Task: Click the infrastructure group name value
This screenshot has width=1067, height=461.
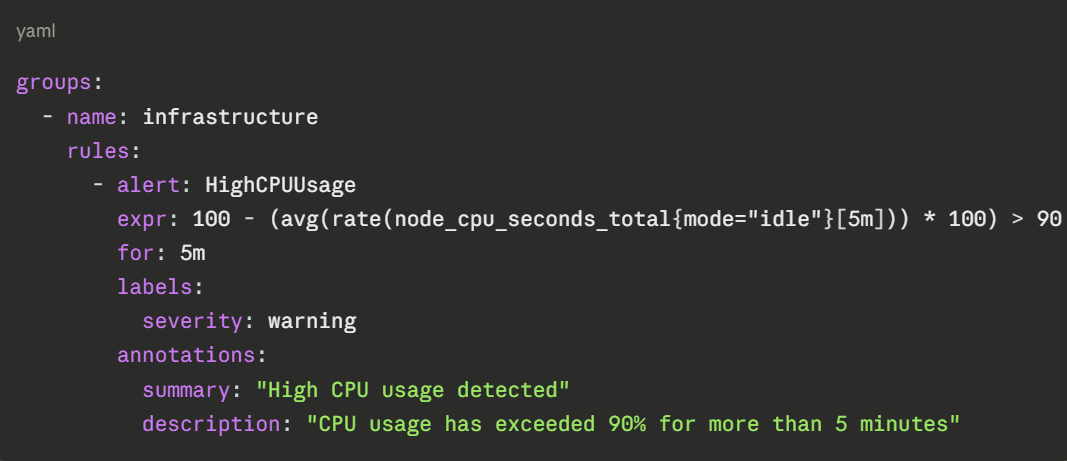Action: pos(230,117)
